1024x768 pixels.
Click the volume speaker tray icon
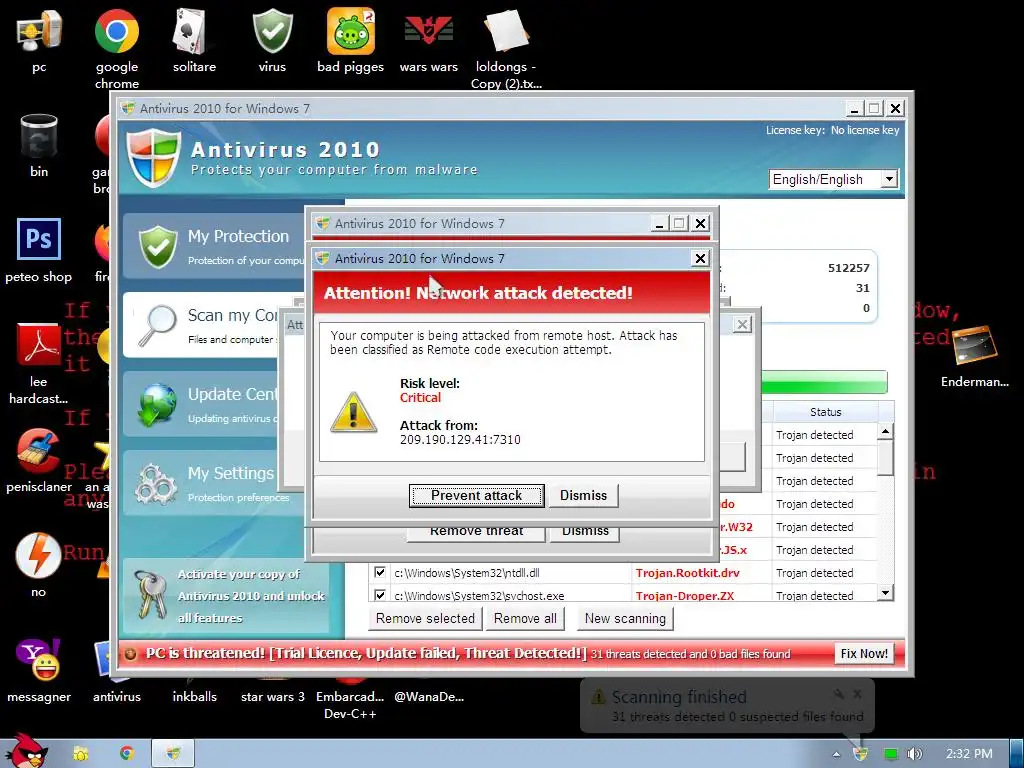(x=915, y=754)
